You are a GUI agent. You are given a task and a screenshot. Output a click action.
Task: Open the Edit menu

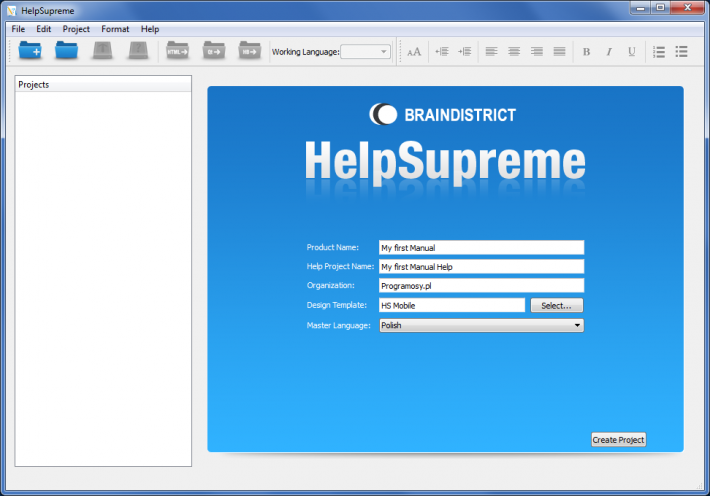pos(43,29)
